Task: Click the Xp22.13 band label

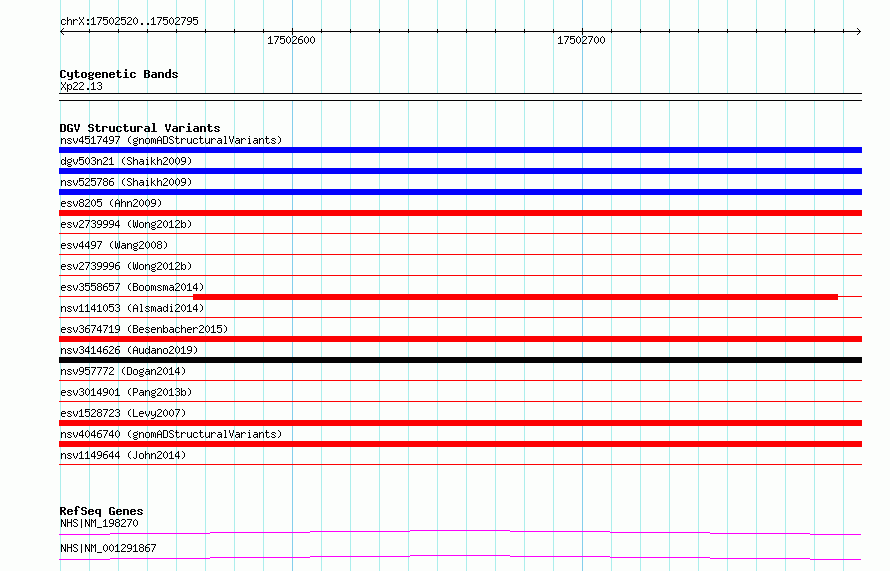Action: [81, 86]
